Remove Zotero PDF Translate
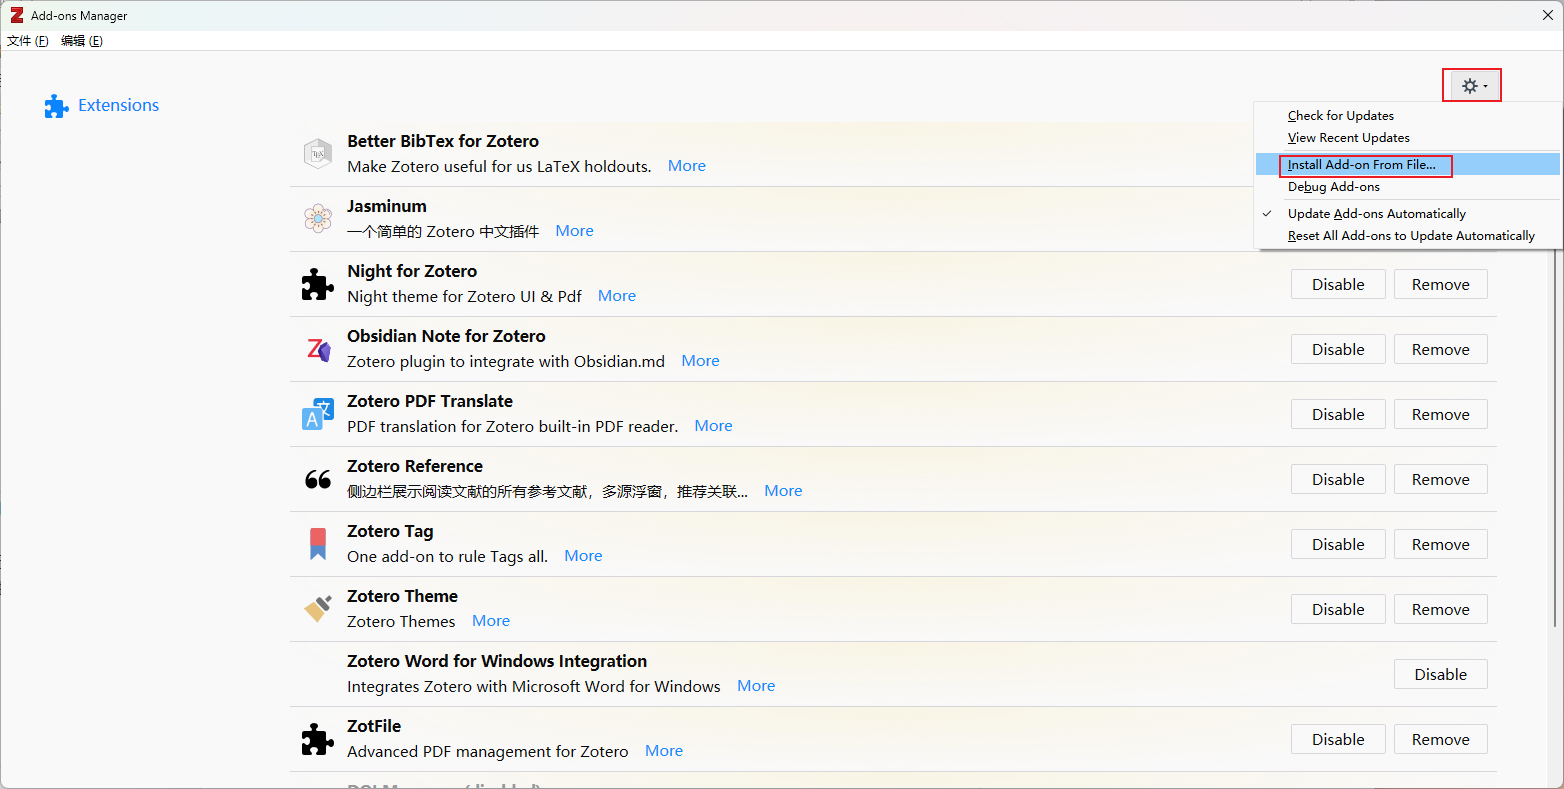The width and height of the screenshot is (1564, 789). (x=1441, y=414)
